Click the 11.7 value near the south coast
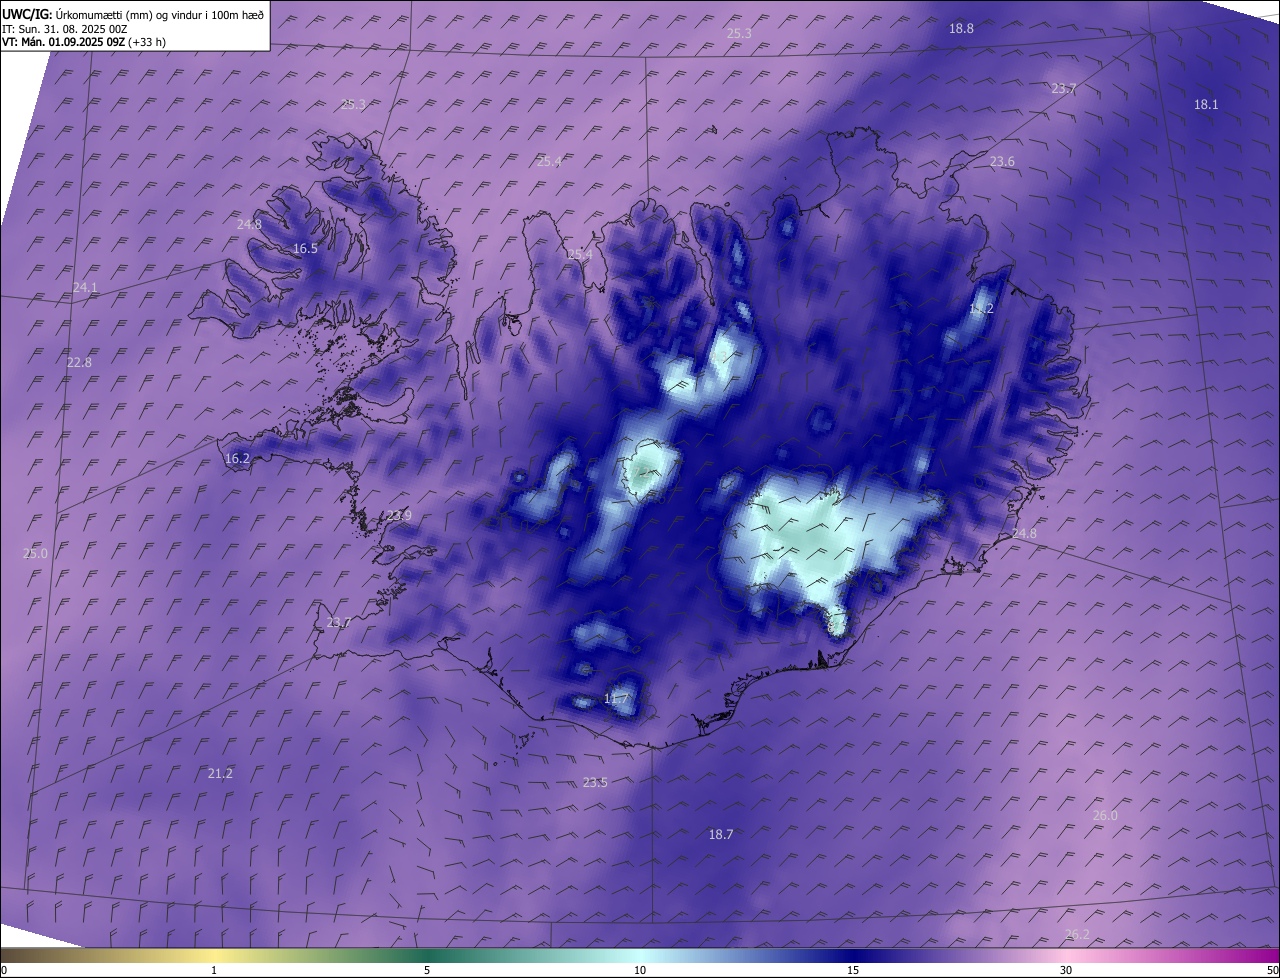This screenshot has width=1280, height=978. (617, 698)
